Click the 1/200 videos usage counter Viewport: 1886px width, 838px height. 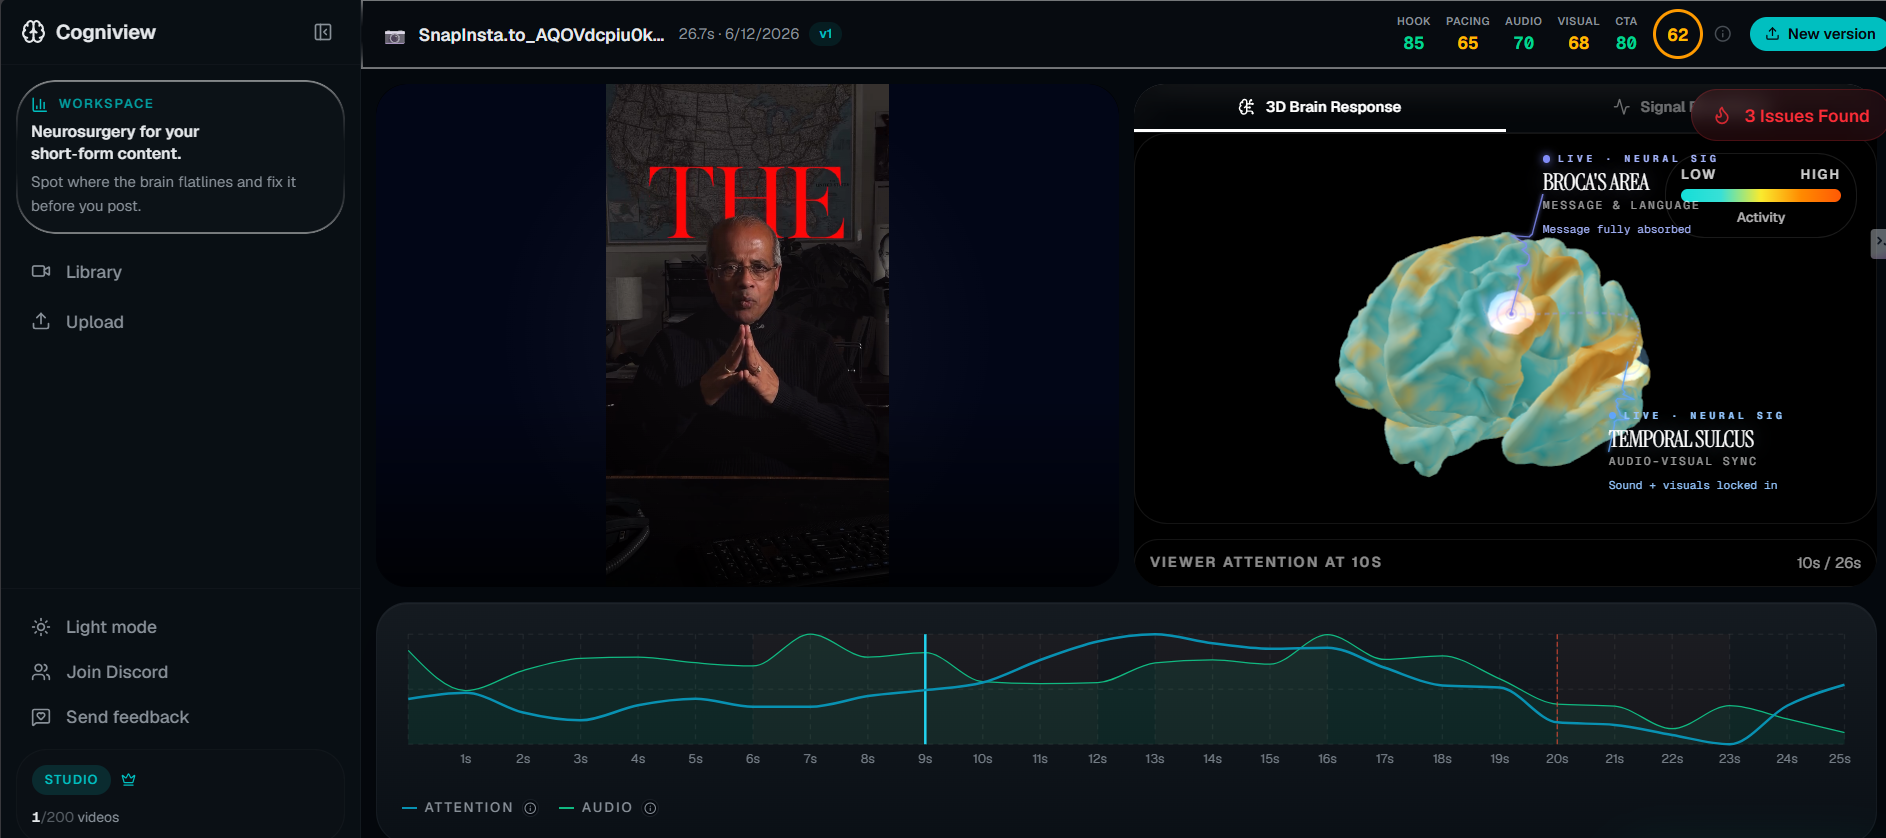[x=75, y=817]
